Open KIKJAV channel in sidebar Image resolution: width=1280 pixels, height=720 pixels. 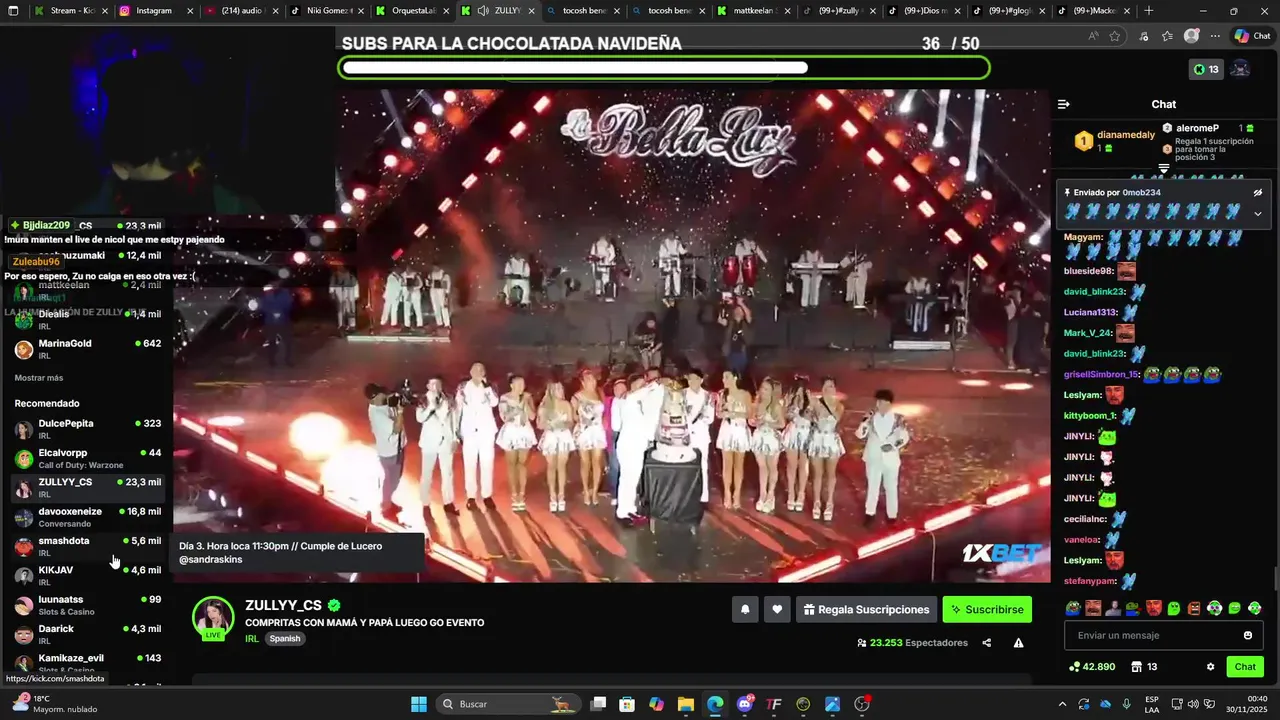tap(87, 575)
